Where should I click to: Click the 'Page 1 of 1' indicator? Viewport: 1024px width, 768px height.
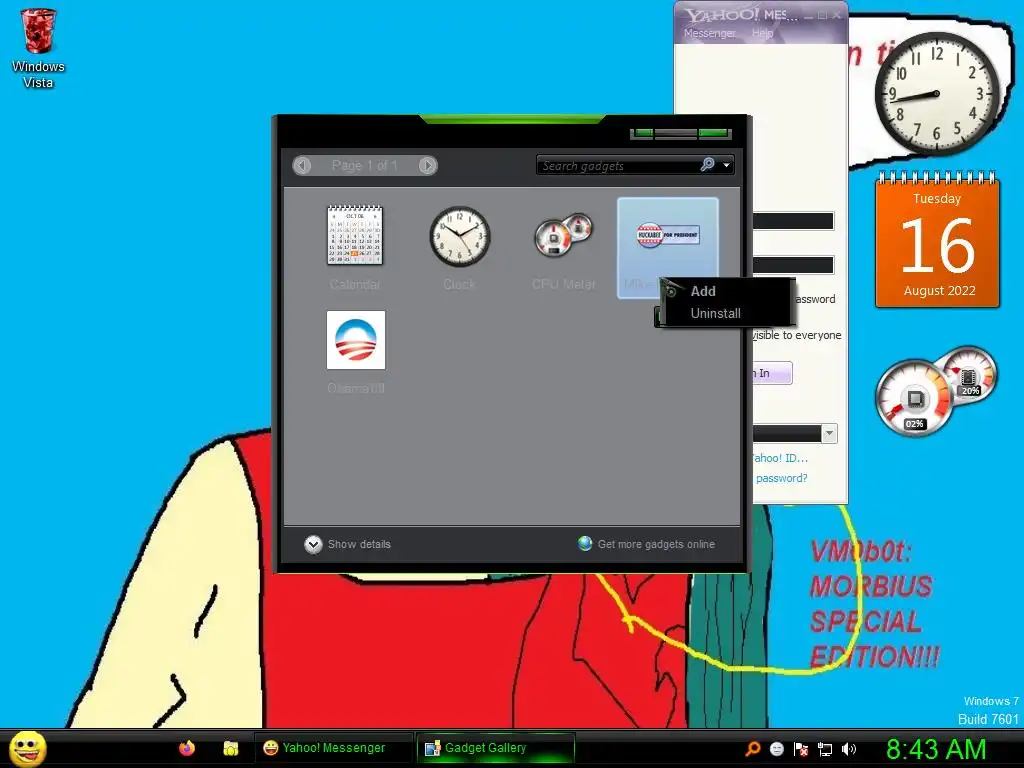(364, 165)
